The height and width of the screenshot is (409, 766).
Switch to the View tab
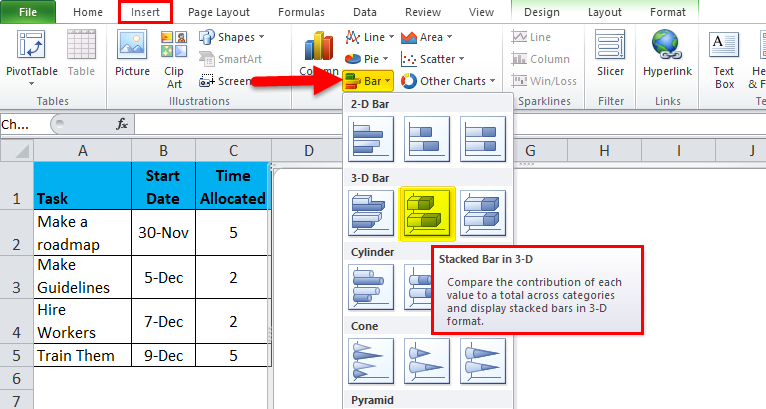click(x=482, y=12)
